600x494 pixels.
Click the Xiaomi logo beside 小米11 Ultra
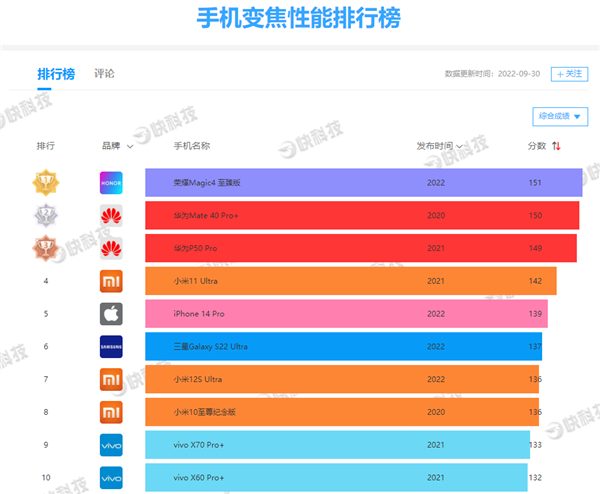(x=111, y=281)
